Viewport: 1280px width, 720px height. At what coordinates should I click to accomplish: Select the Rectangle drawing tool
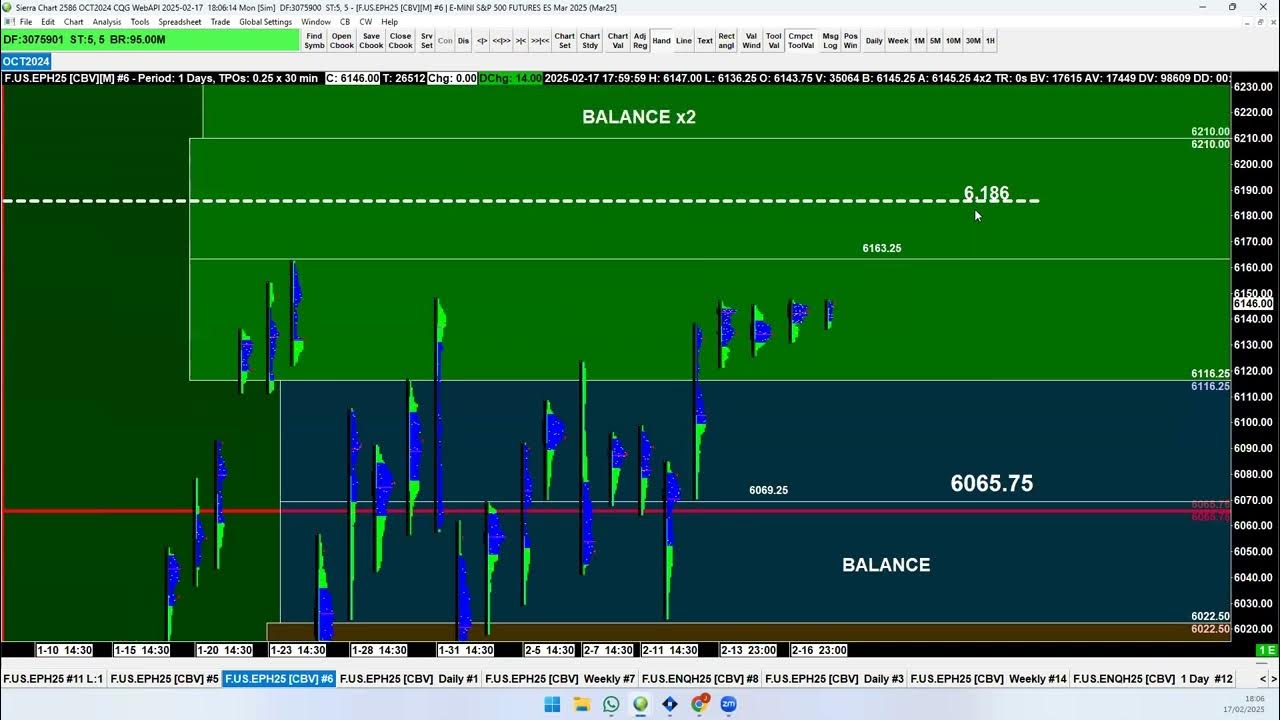[x=727, y=40]
